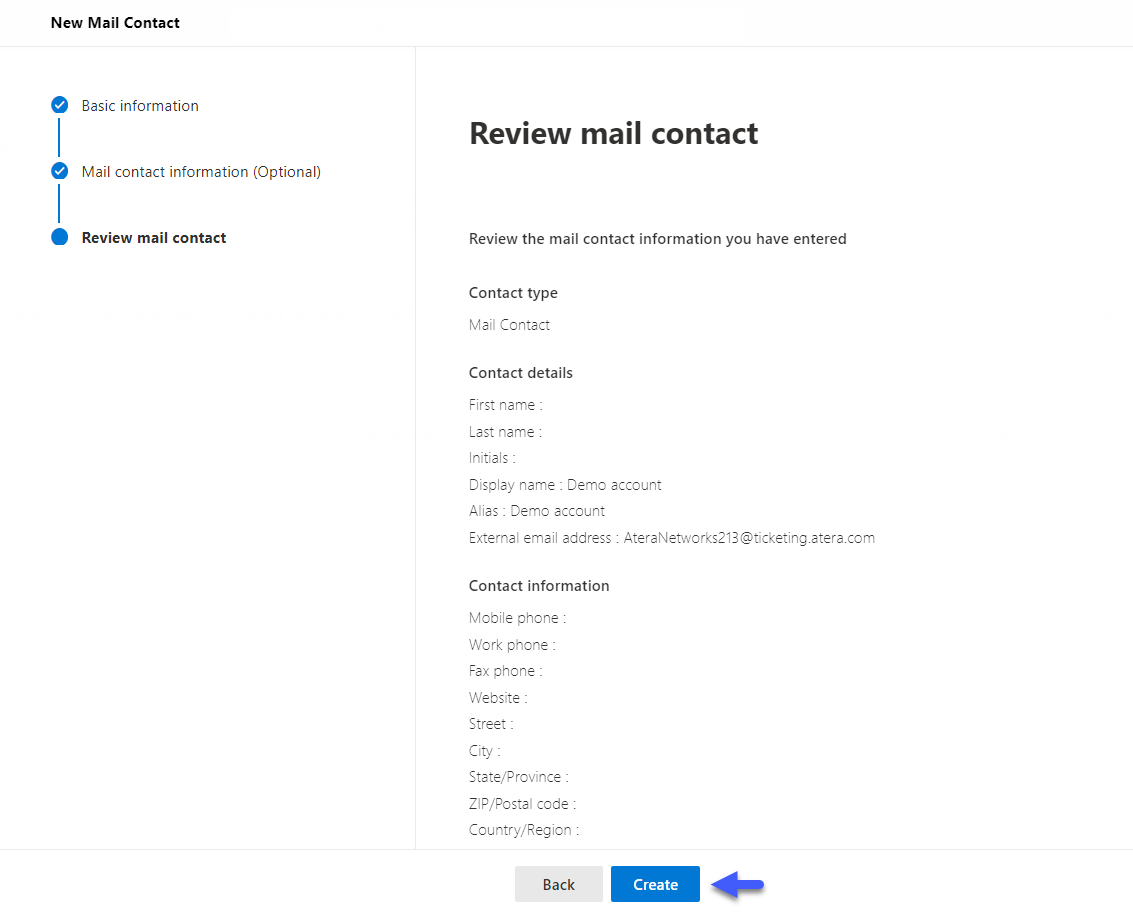The image size is (1133, 916).
Task: Open Mail contact information (Optional) step
Action: 201,172
